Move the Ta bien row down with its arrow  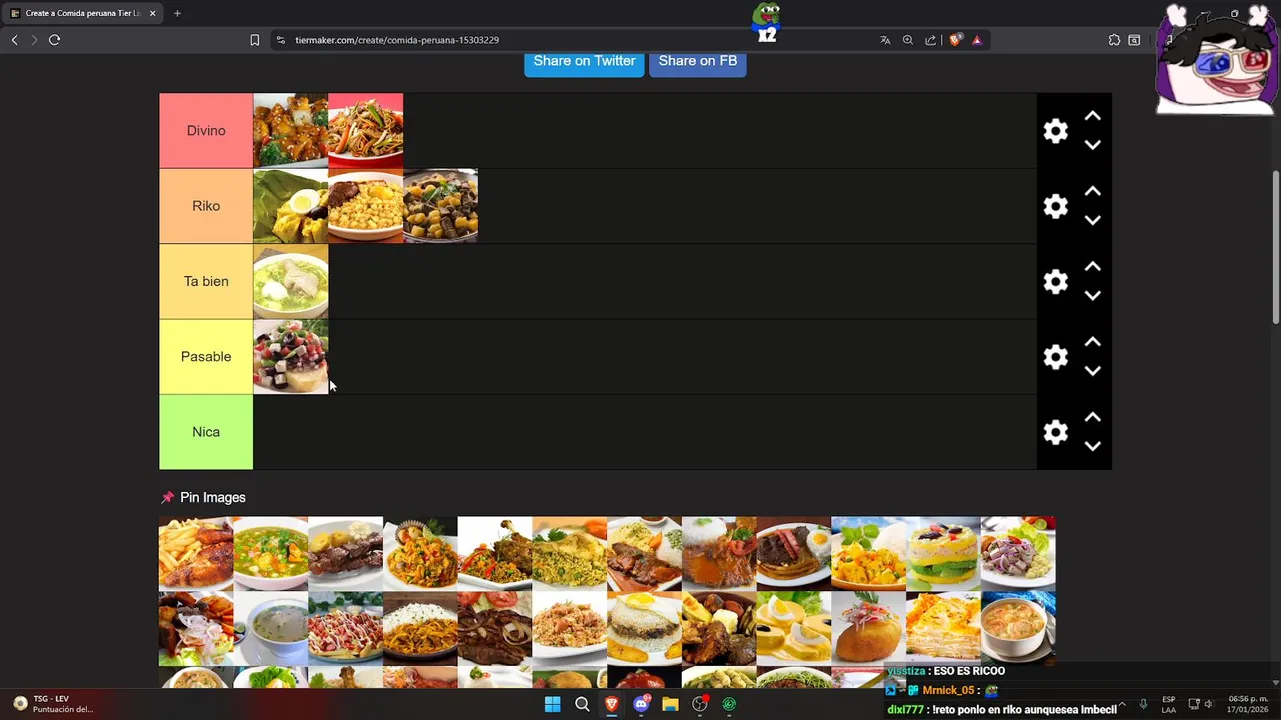coord(1093,296)
